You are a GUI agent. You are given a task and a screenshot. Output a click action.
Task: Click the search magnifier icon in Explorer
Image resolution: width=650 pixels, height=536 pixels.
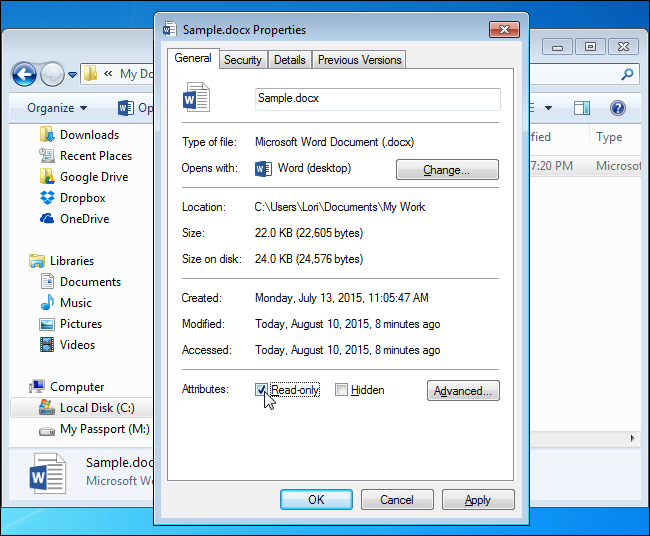tap(627, 75)
